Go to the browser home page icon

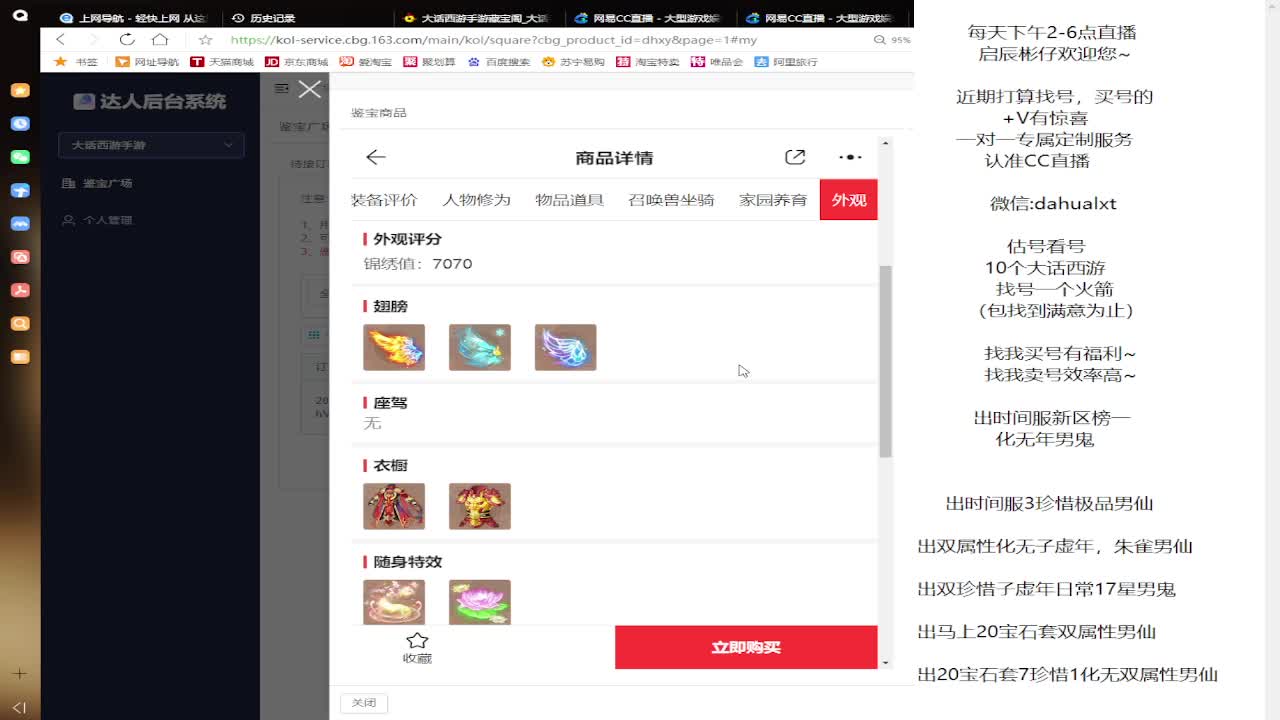[160, 39]
